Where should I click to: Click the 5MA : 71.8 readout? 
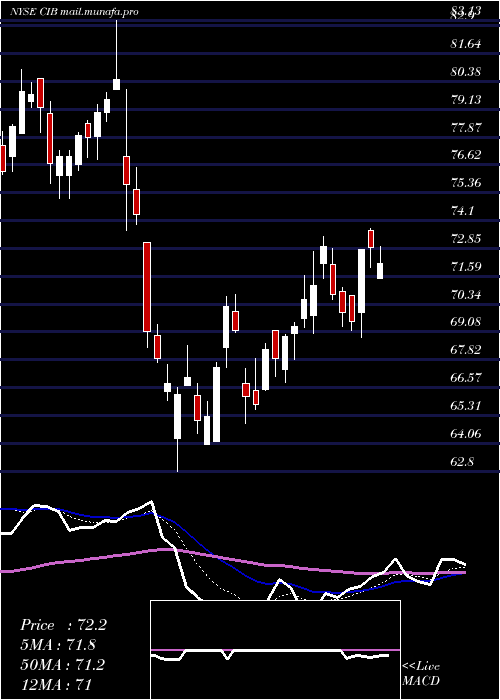pyautogui.click(x=58, y=645)
